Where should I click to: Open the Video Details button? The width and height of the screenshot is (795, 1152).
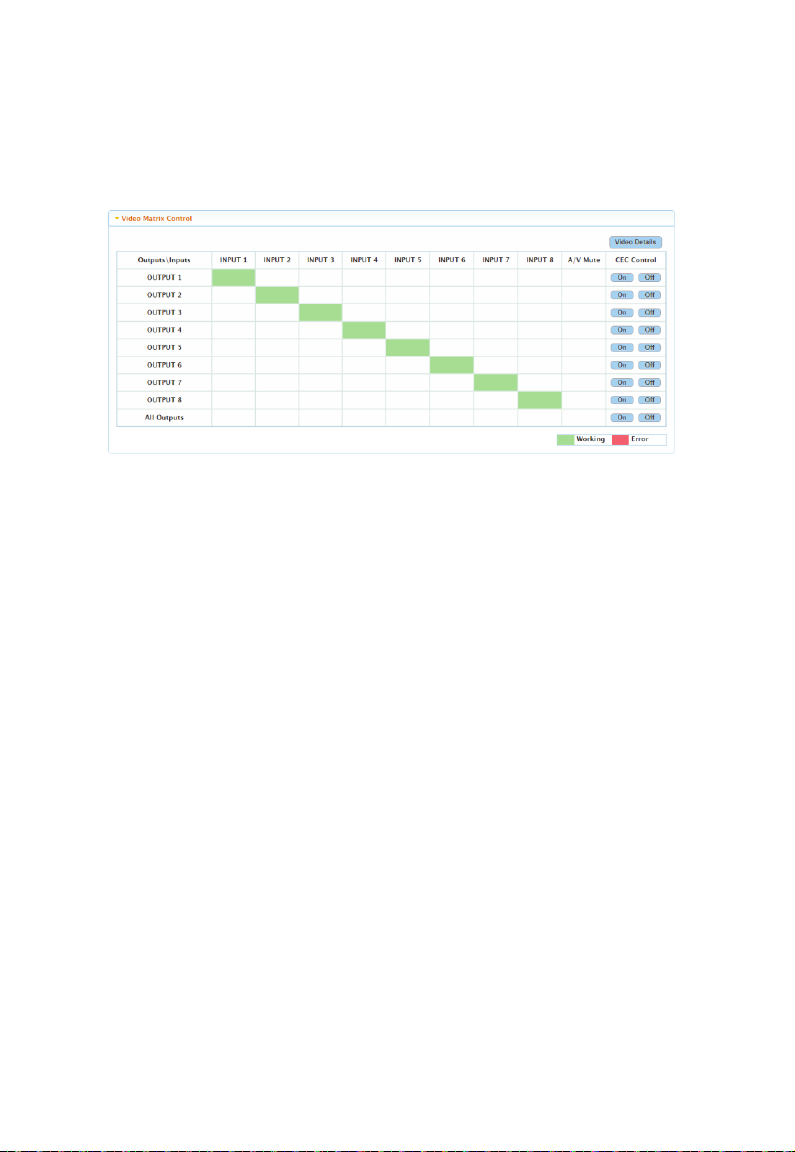coord(636,242)
